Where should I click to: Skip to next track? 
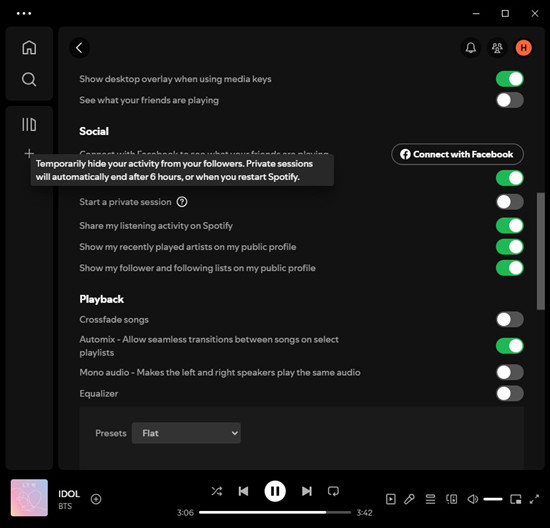point(307,491)
